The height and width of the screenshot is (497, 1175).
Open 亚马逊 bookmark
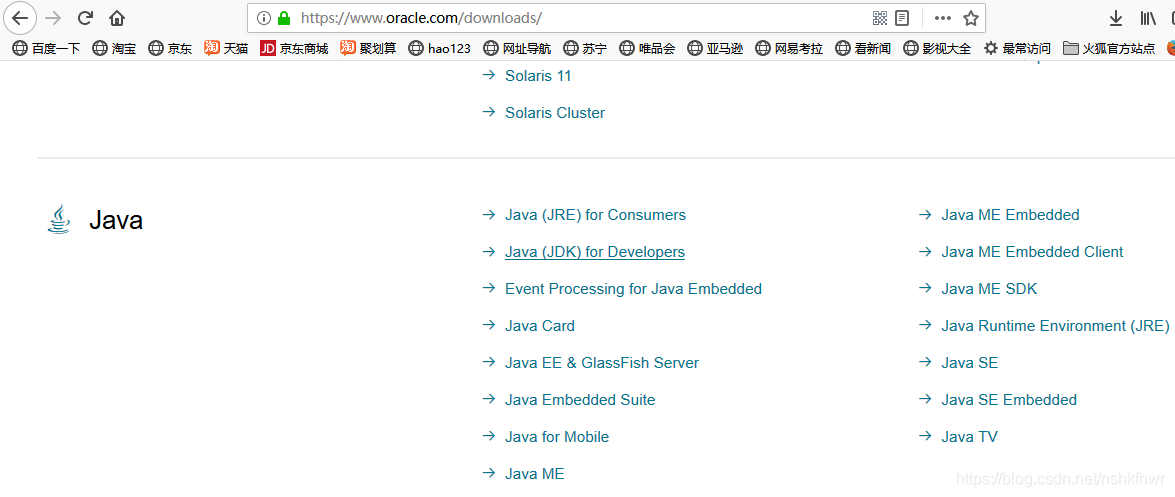tap(715, 49)
